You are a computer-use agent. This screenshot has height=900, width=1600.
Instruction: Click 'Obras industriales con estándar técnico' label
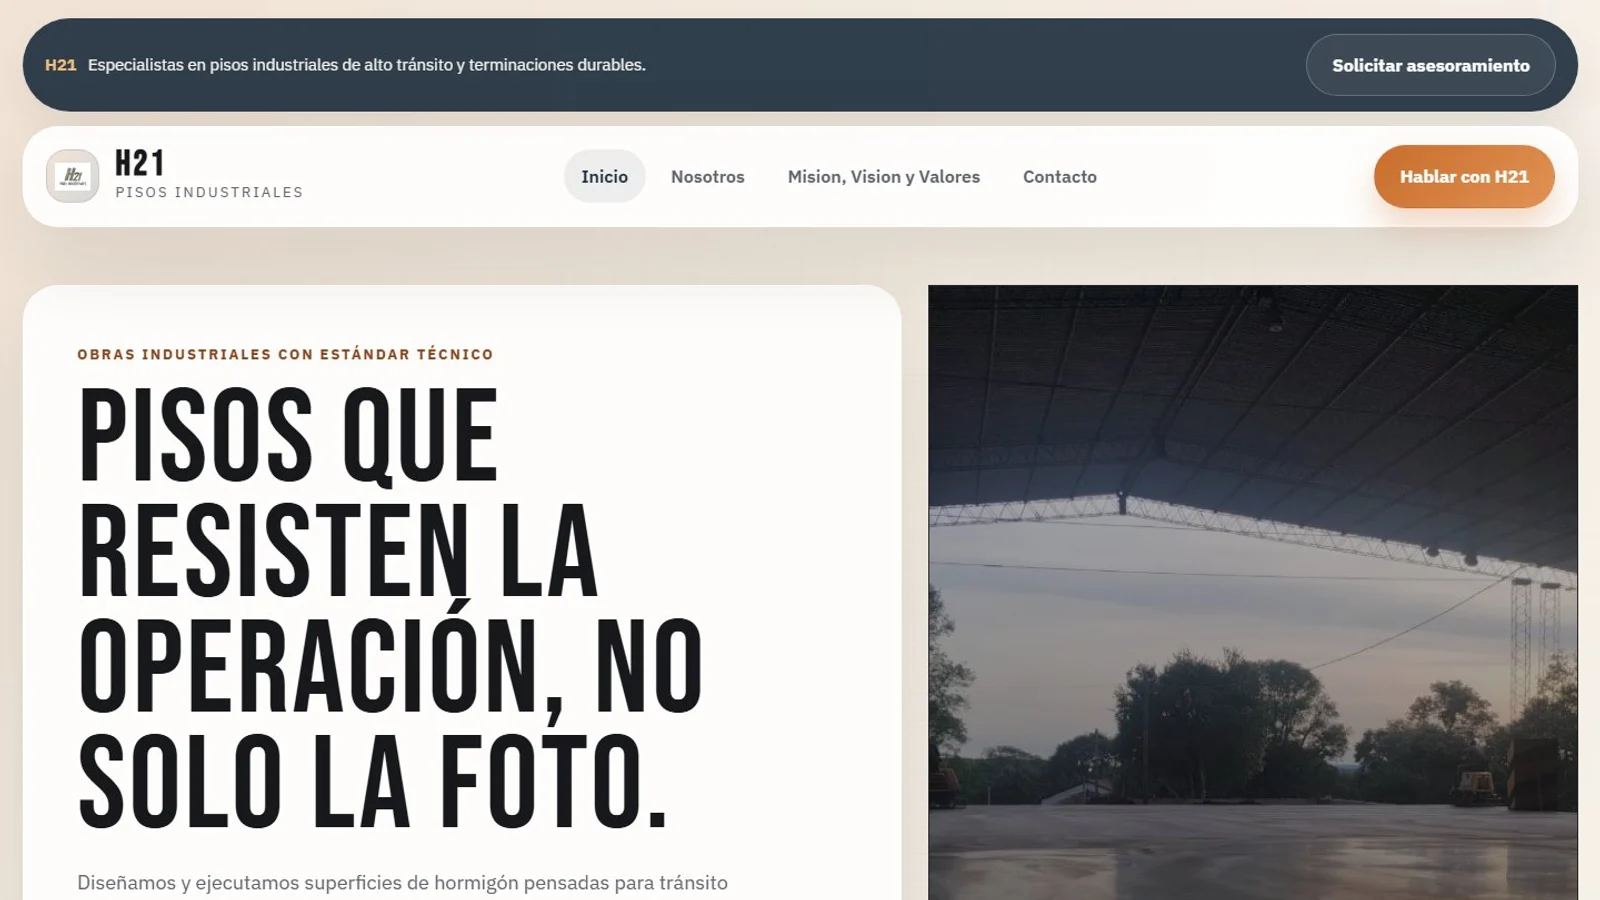285,354
